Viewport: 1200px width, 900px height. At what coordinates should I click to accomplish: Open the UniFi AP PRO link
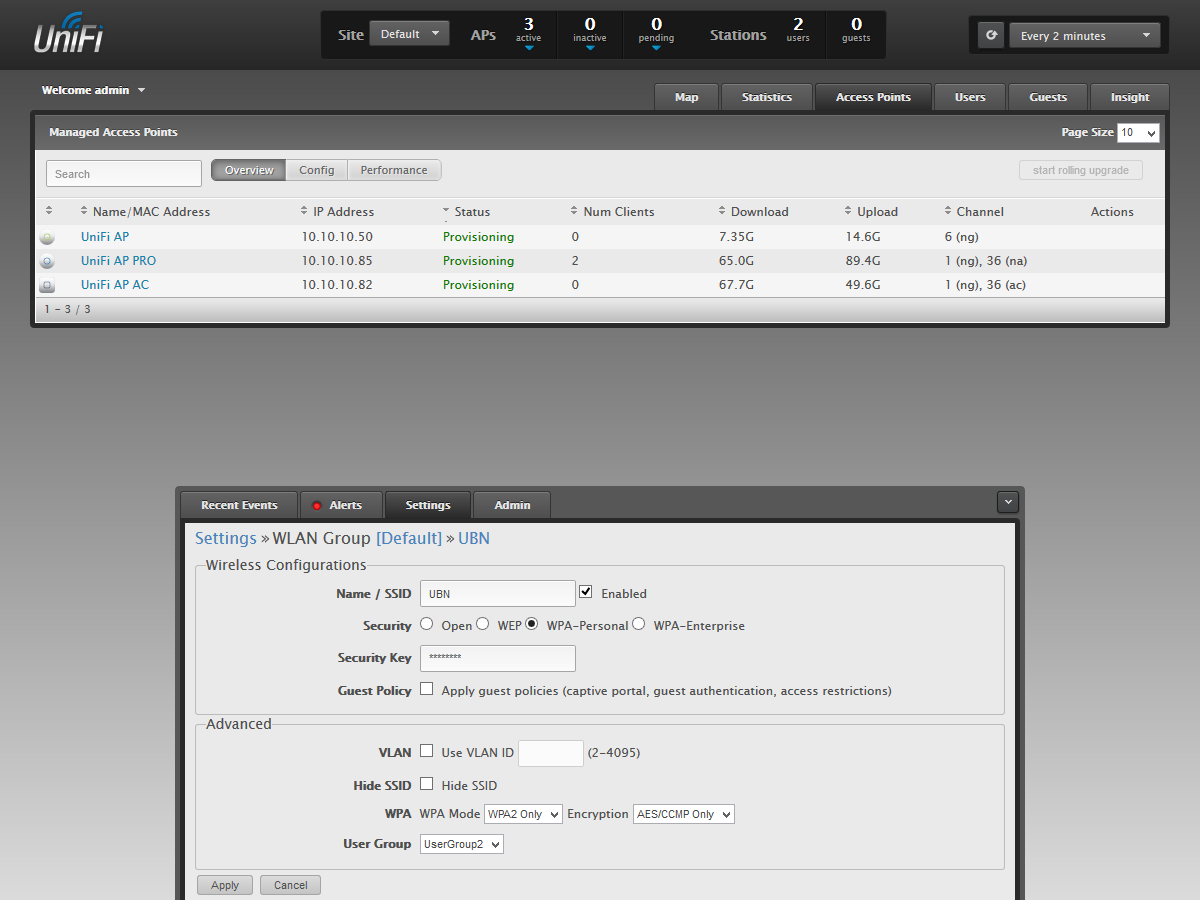point(118,261)
